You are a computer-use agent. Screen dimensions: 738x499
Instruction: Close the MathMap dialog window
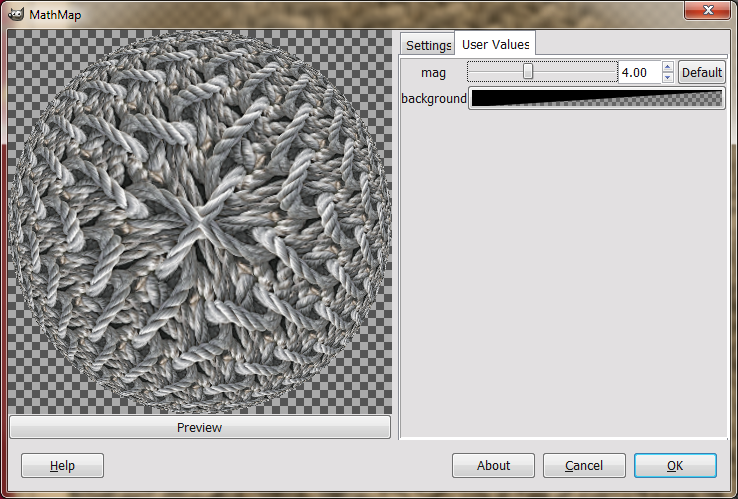[707, 10]
